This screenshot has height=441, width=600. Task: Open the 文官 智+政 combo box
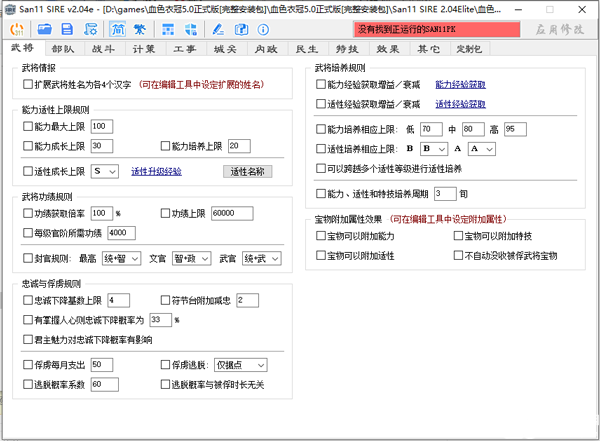[190, 258]
